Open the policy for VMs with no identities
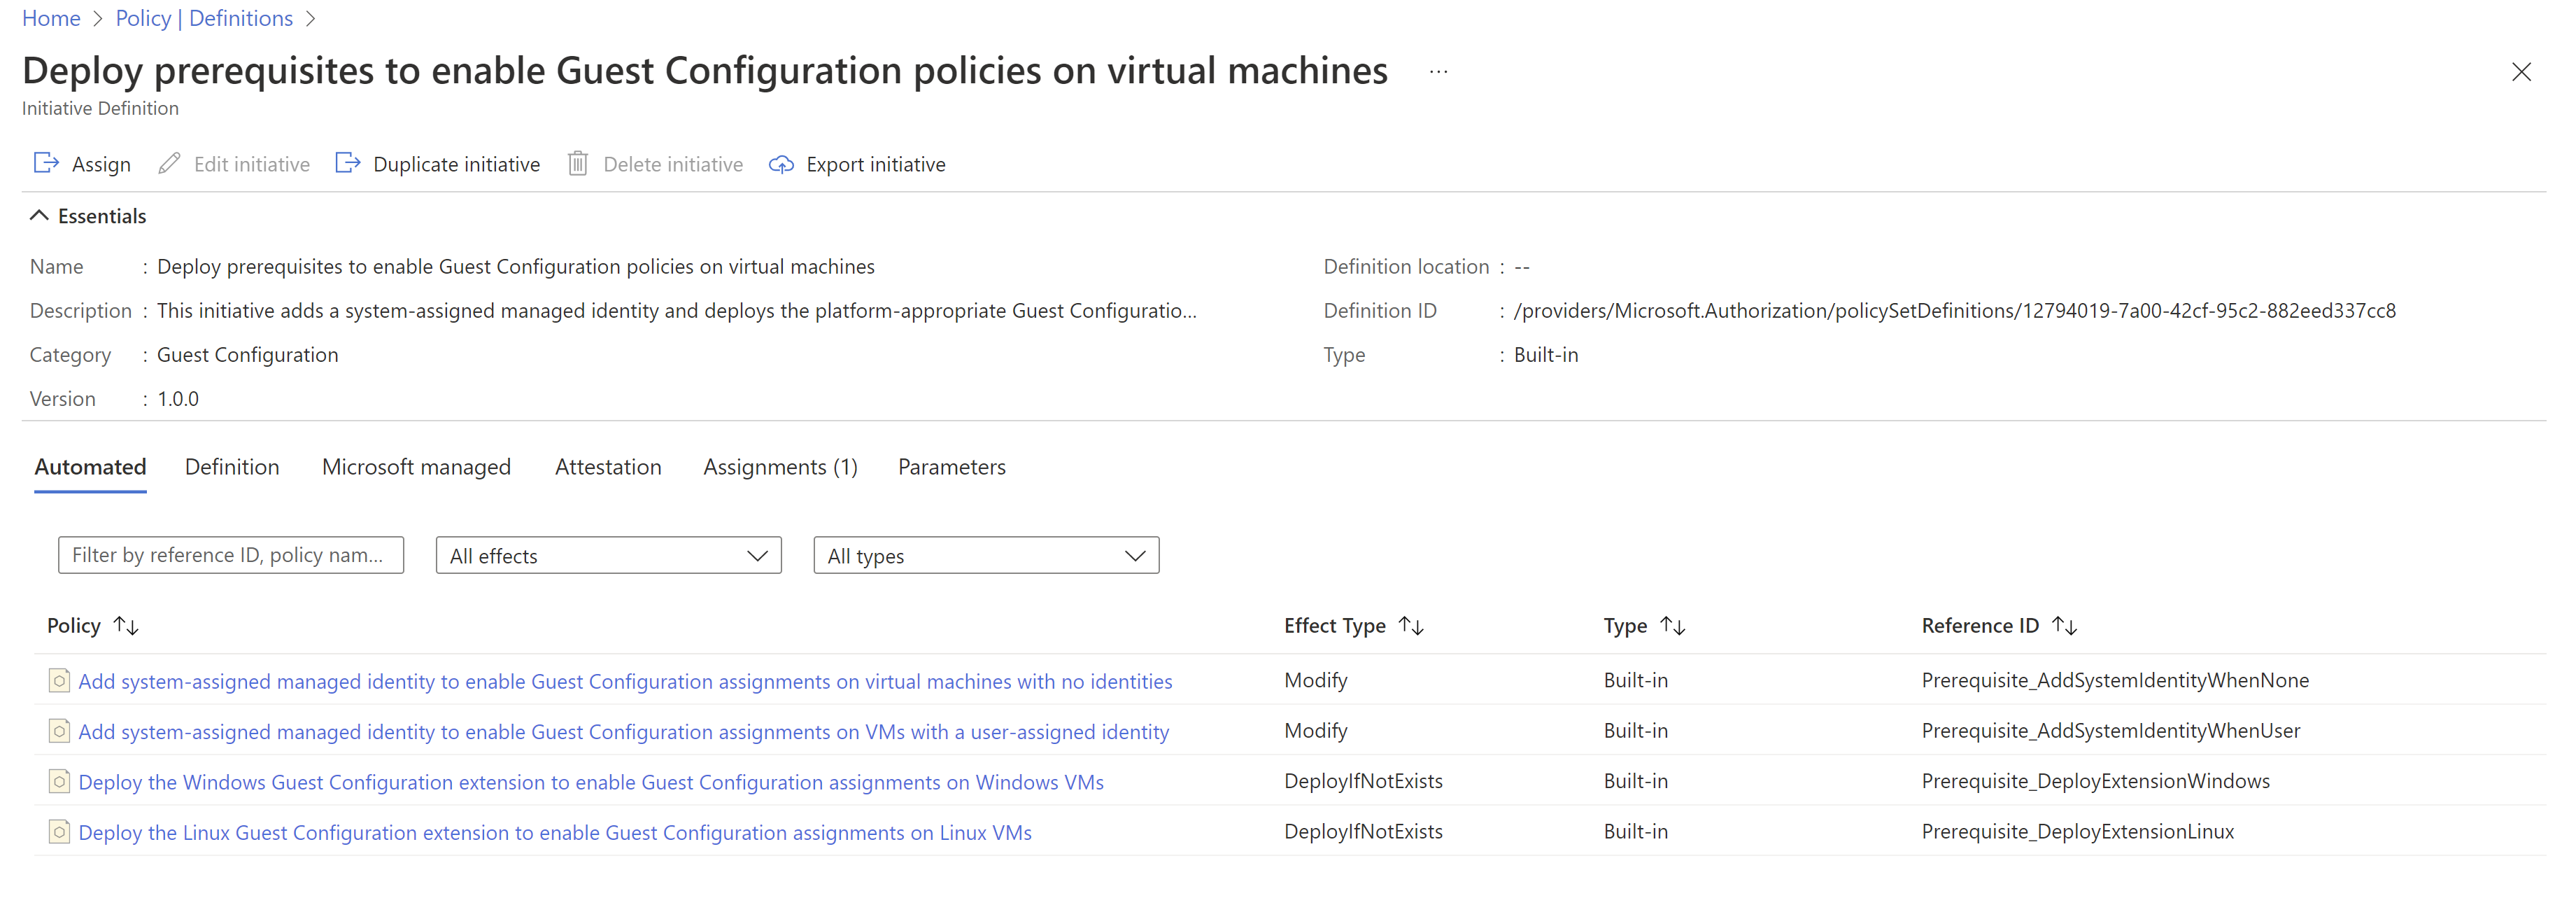 [624, 681]
